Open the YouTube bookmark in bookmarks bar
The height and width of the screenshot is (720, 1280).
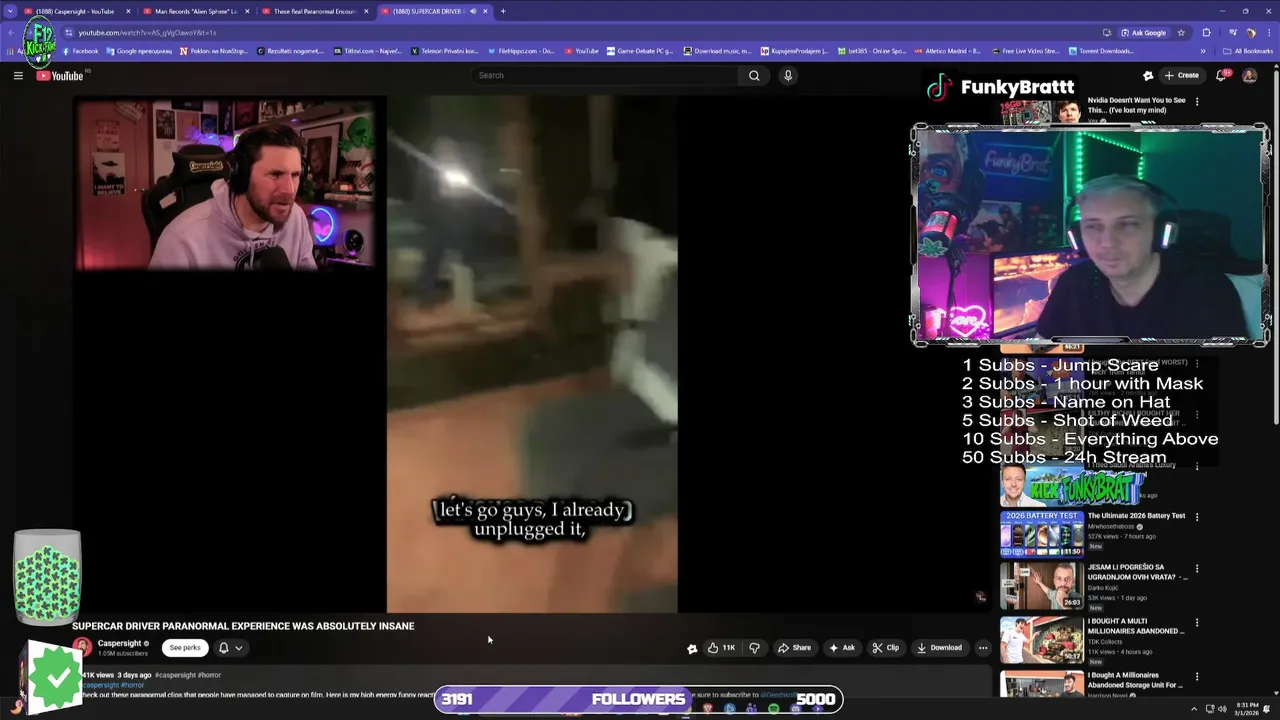(x=582, y=51)
